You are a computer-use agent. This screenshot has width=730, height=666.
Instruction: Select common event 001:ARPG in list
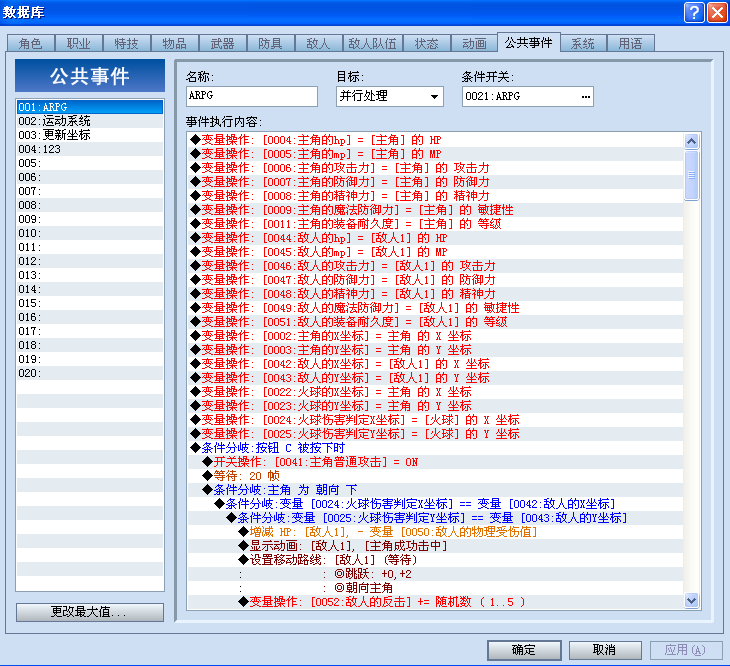tap(90, 107)
